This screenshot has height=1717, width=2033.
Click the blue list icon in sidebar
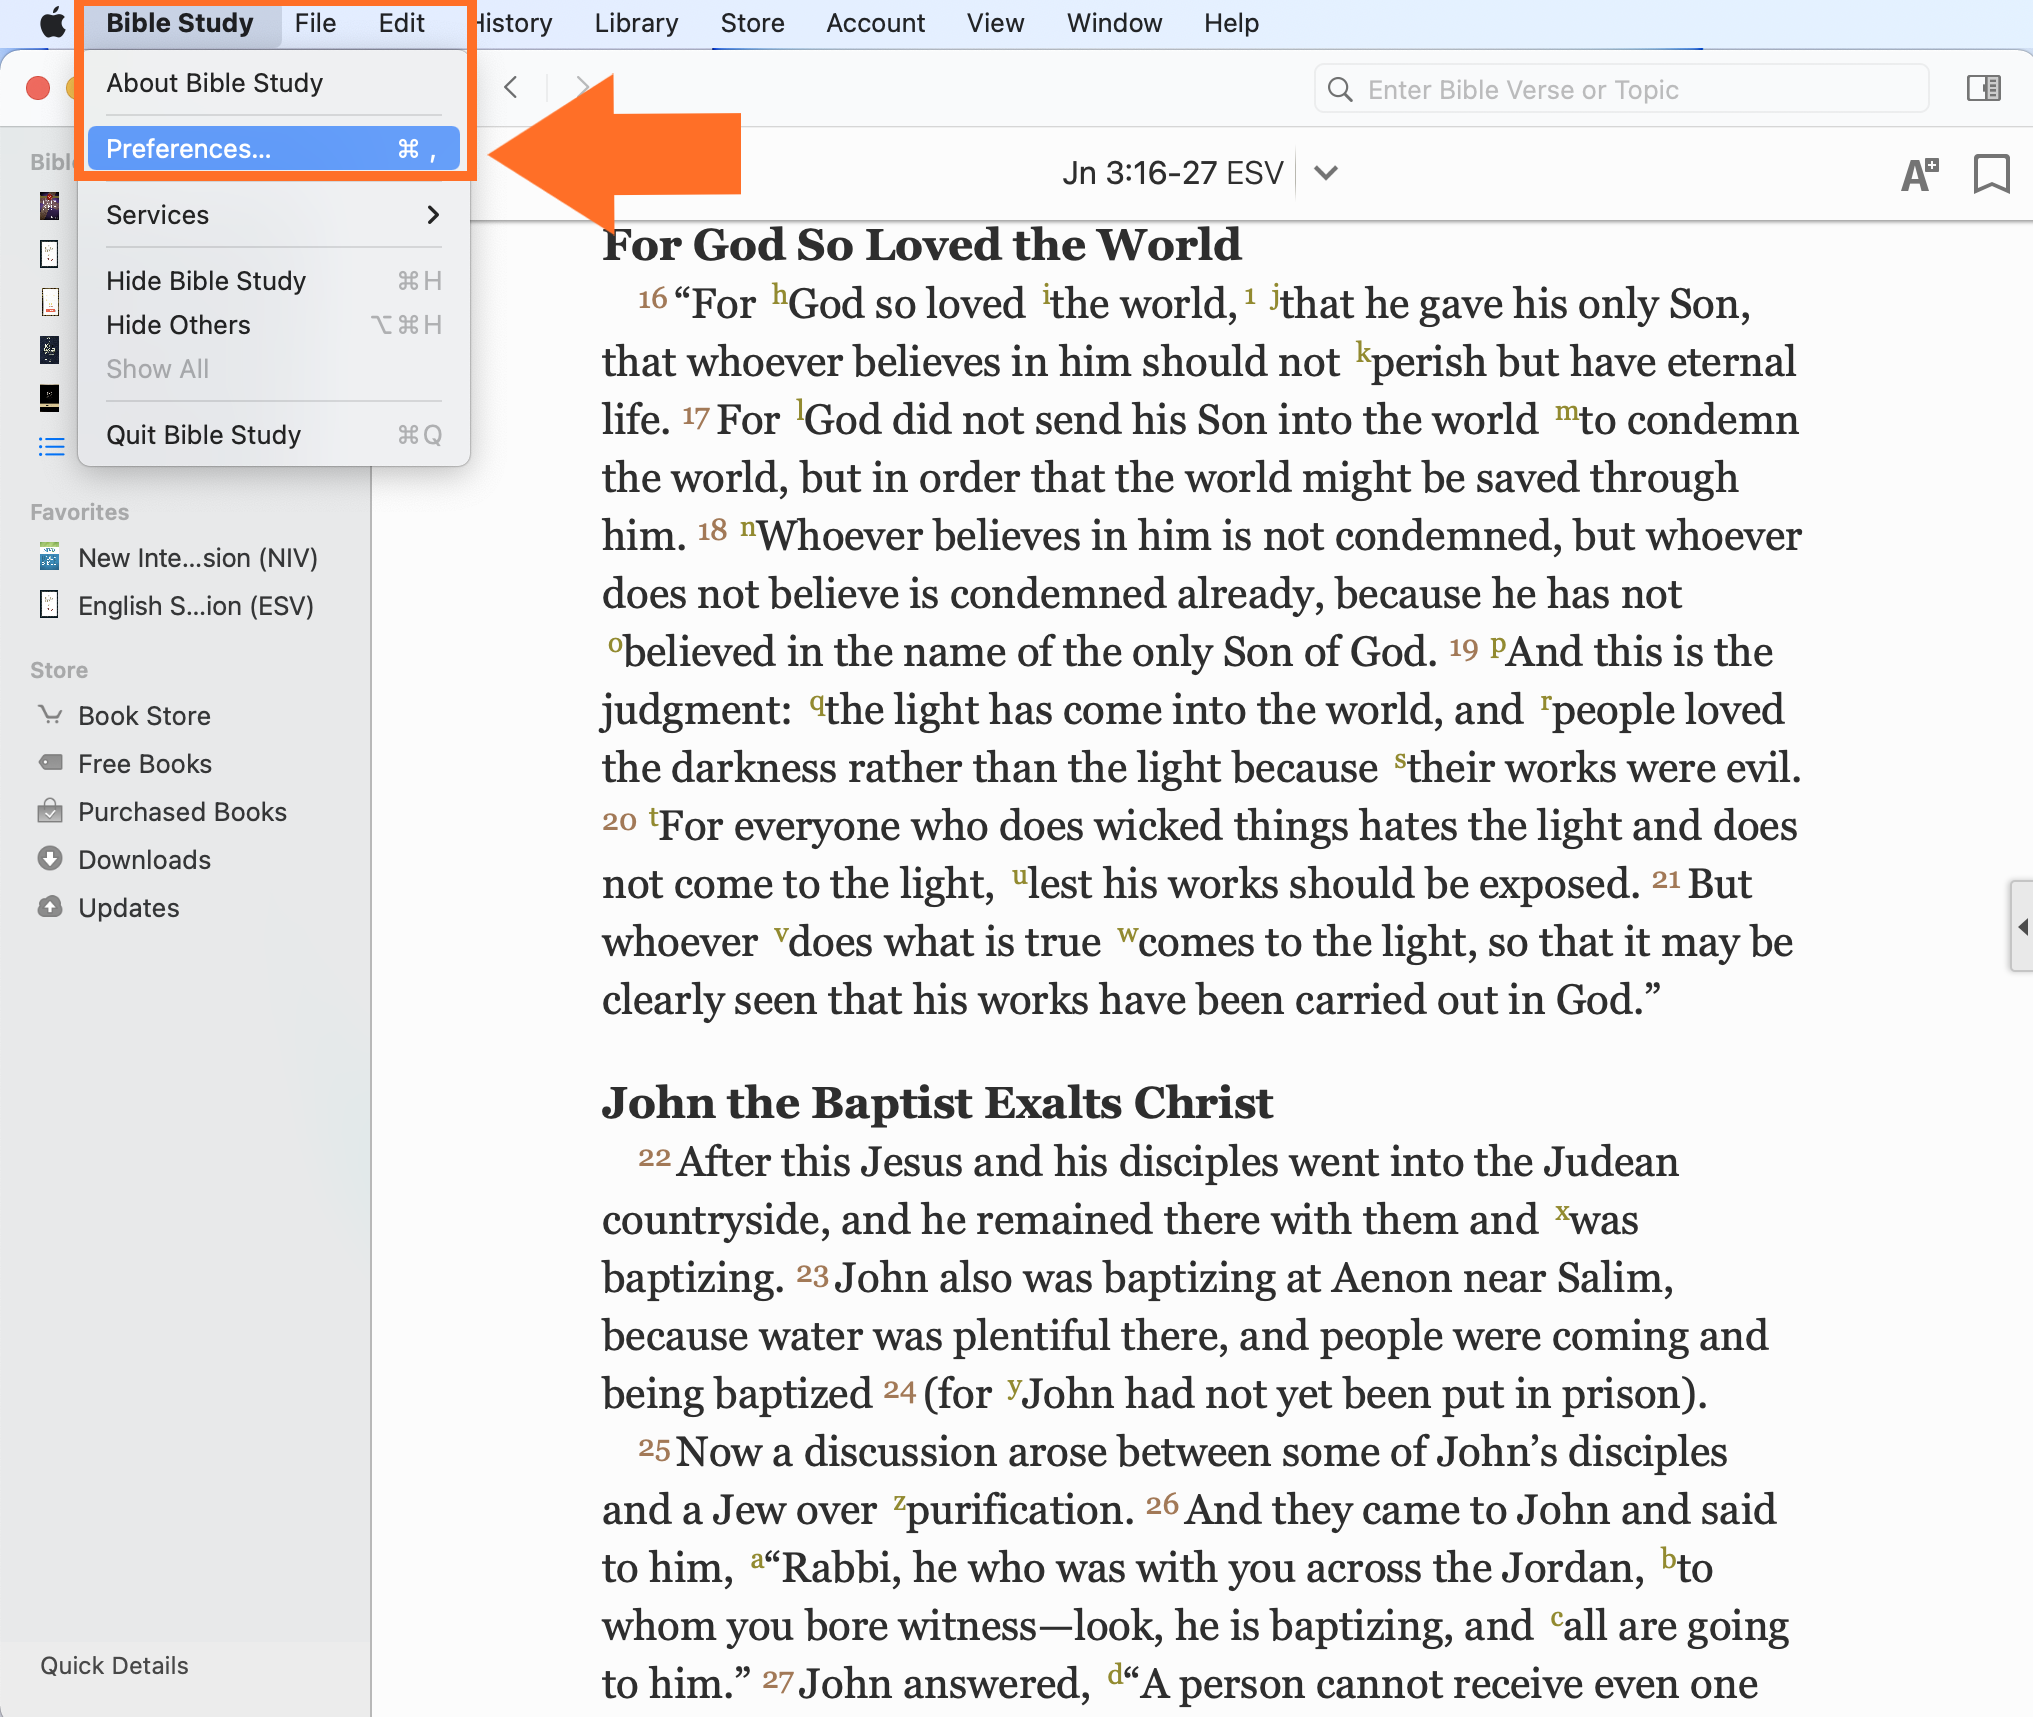coord(51,446)
